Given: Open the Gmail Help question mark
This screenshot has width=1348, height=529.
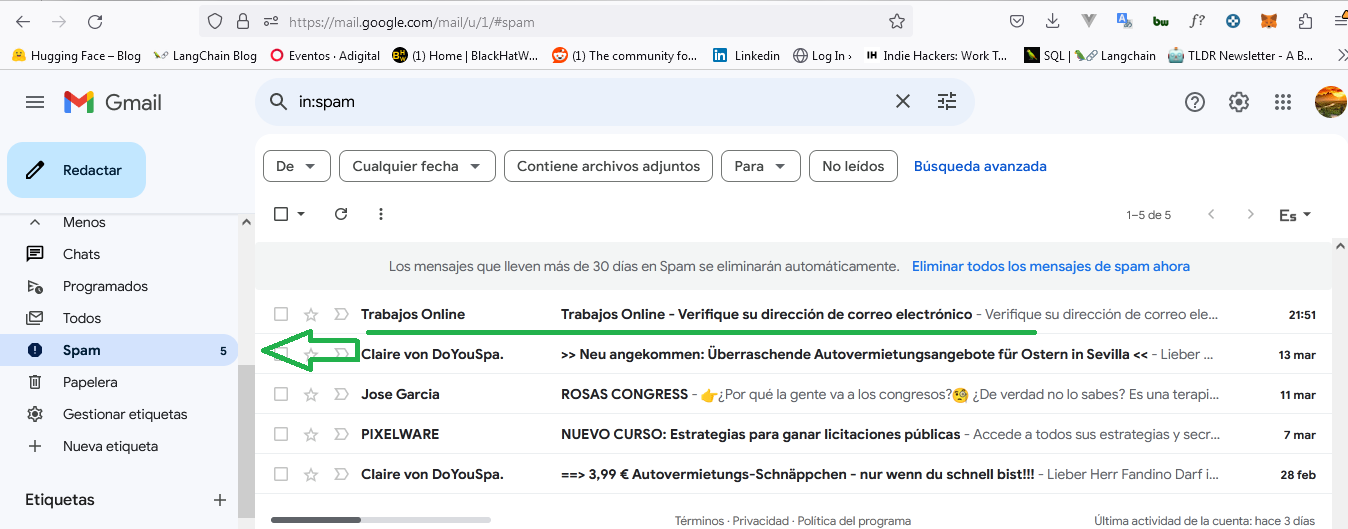Looking at the screenshot, I should pos(1194,102).
